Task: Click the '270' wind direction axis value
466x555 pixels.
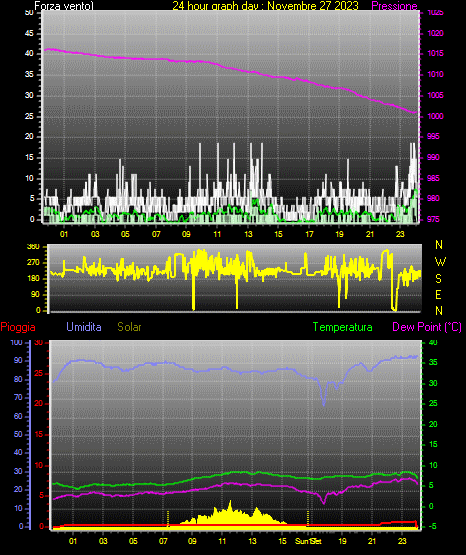Action: [33, 263]
